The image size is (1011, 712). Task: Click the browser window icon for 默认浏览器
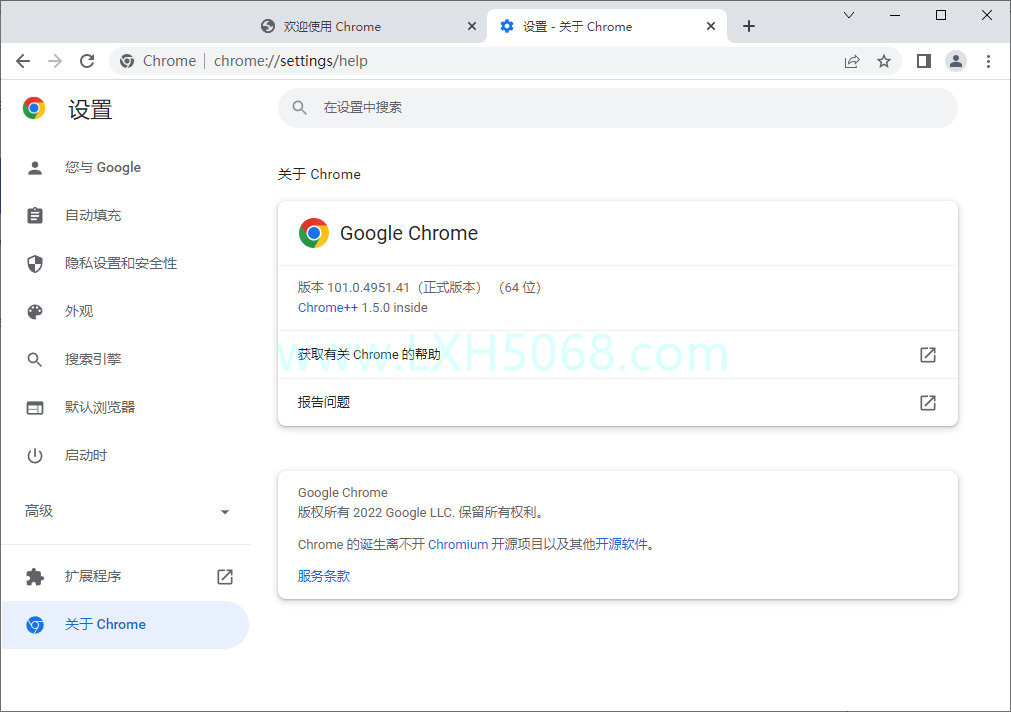tap(35, 408)
